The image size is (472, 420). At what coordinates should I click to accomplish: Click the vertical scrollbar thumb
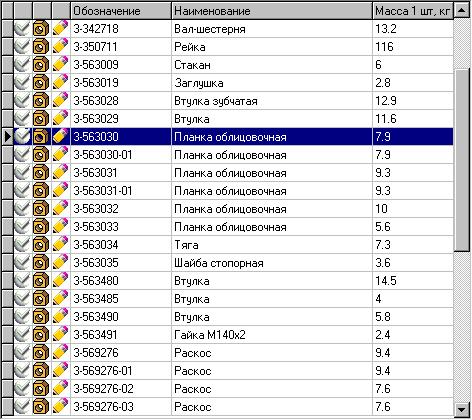462,161
